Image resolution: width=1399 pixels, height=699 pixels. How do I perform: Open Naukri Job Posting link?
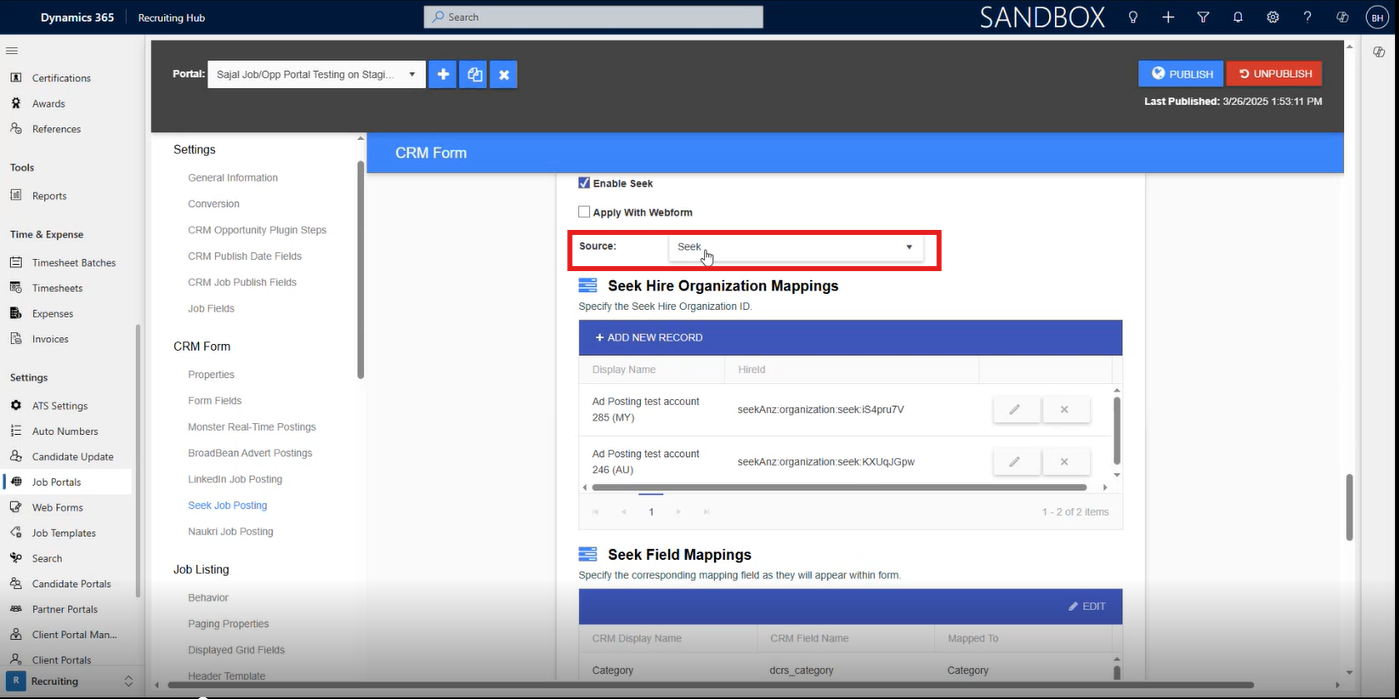(x=230, y=531)
